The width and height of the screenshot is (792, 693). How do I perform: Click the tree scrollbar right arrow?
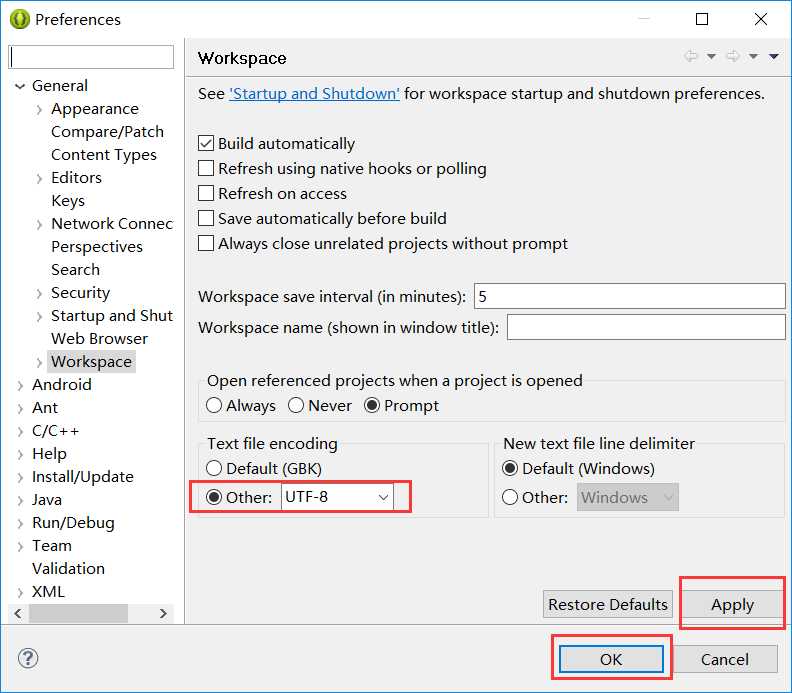coord(163,613)
